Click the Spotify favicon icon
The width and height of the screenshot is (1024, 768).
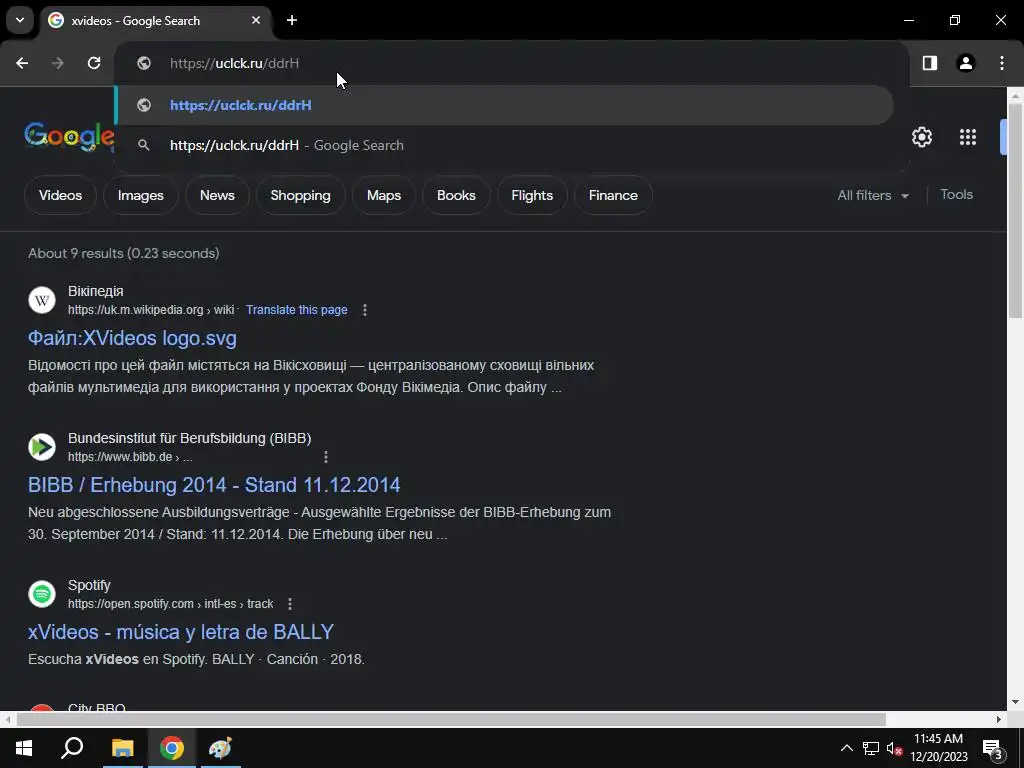pyautogui.click(x=42, y=594)
